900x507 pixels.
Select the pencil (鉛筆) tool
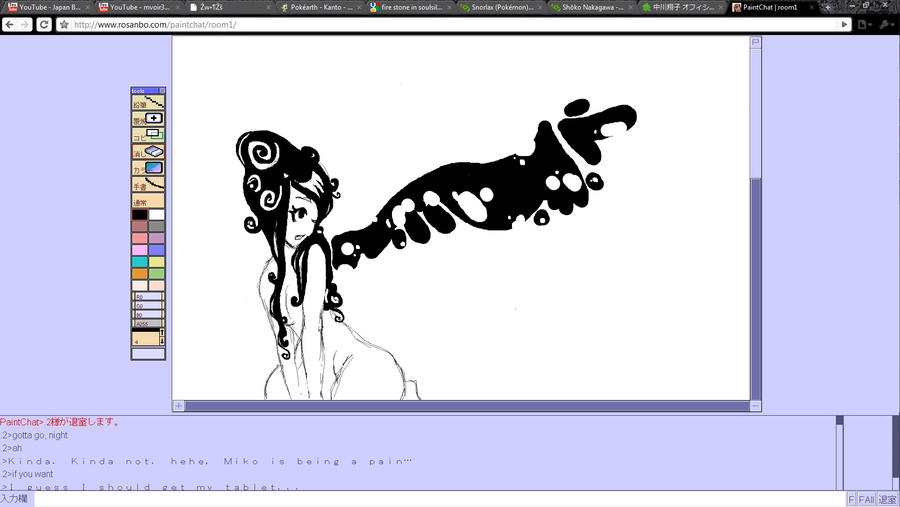pos(148,103)
